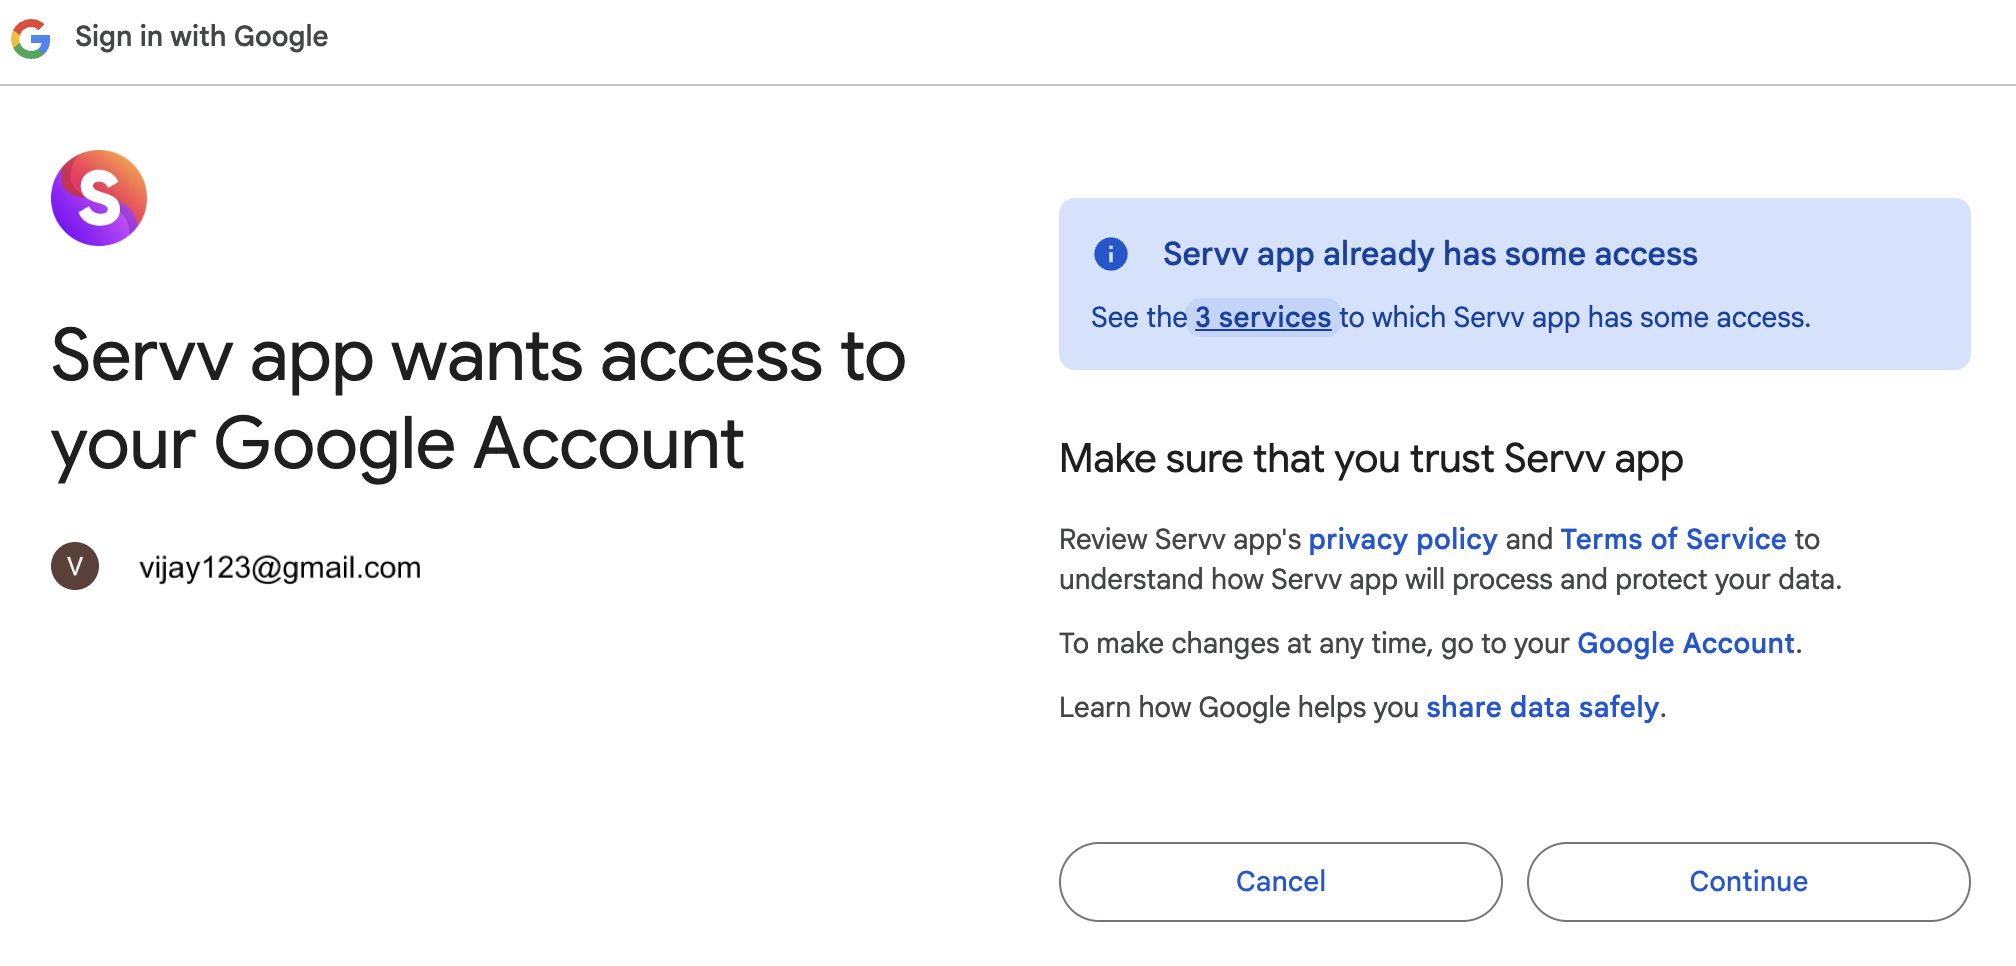
Task: Click the Sign in with Google header text
Action: click(x=201, y=37)
